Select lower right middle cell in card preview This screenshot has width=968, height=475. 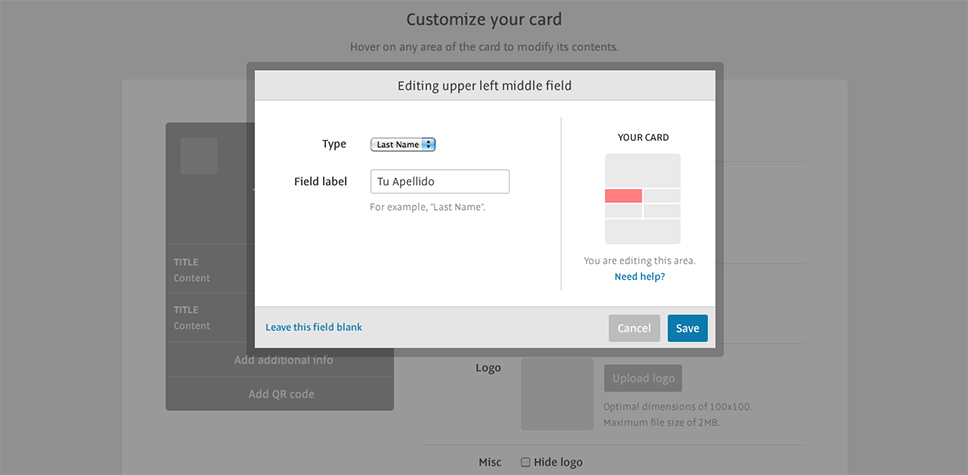(x=662, y=211)
